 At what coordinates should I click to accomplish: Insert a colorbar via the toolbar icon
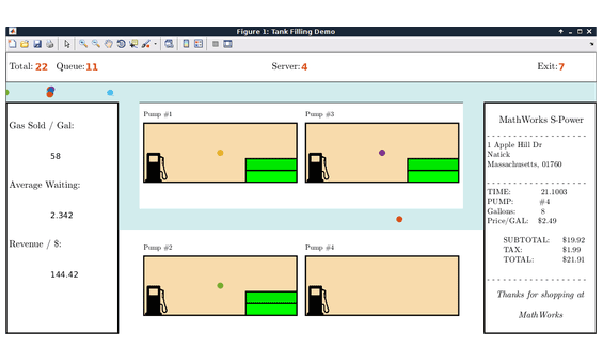(x=186, y=44)
